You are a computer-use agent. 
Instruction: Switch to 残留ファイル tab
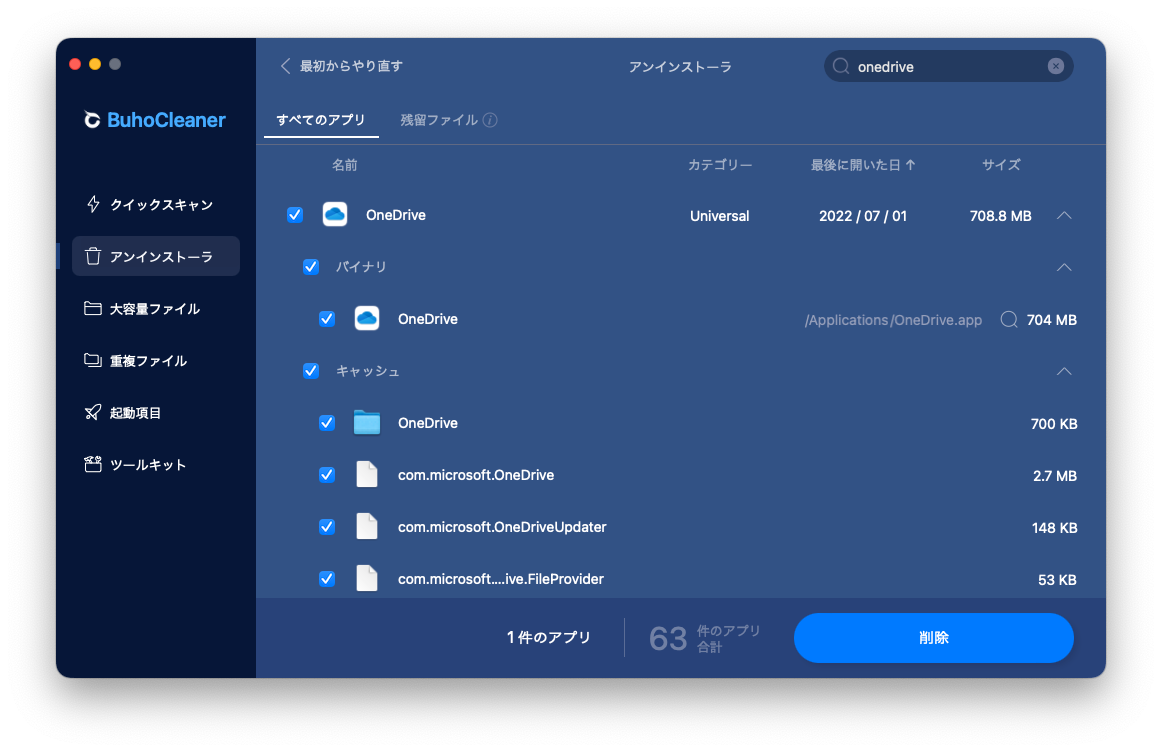(x=439, y=120)
